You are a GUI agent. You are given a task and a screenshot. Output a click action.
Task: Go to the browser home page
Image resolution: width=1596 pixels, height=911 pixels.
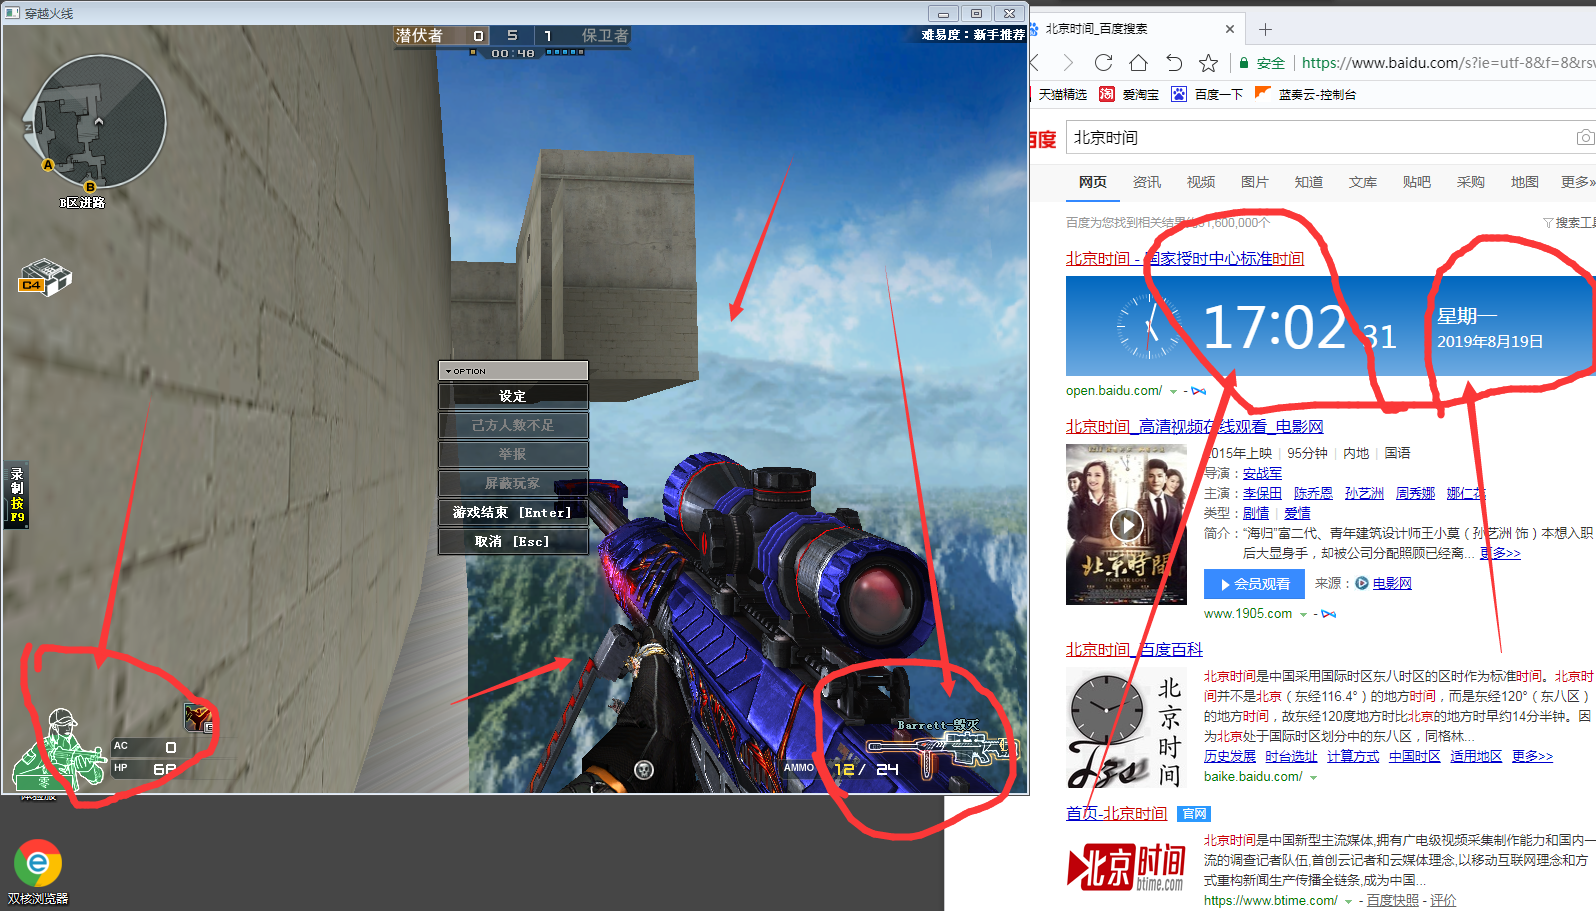tap(1138, 63)
